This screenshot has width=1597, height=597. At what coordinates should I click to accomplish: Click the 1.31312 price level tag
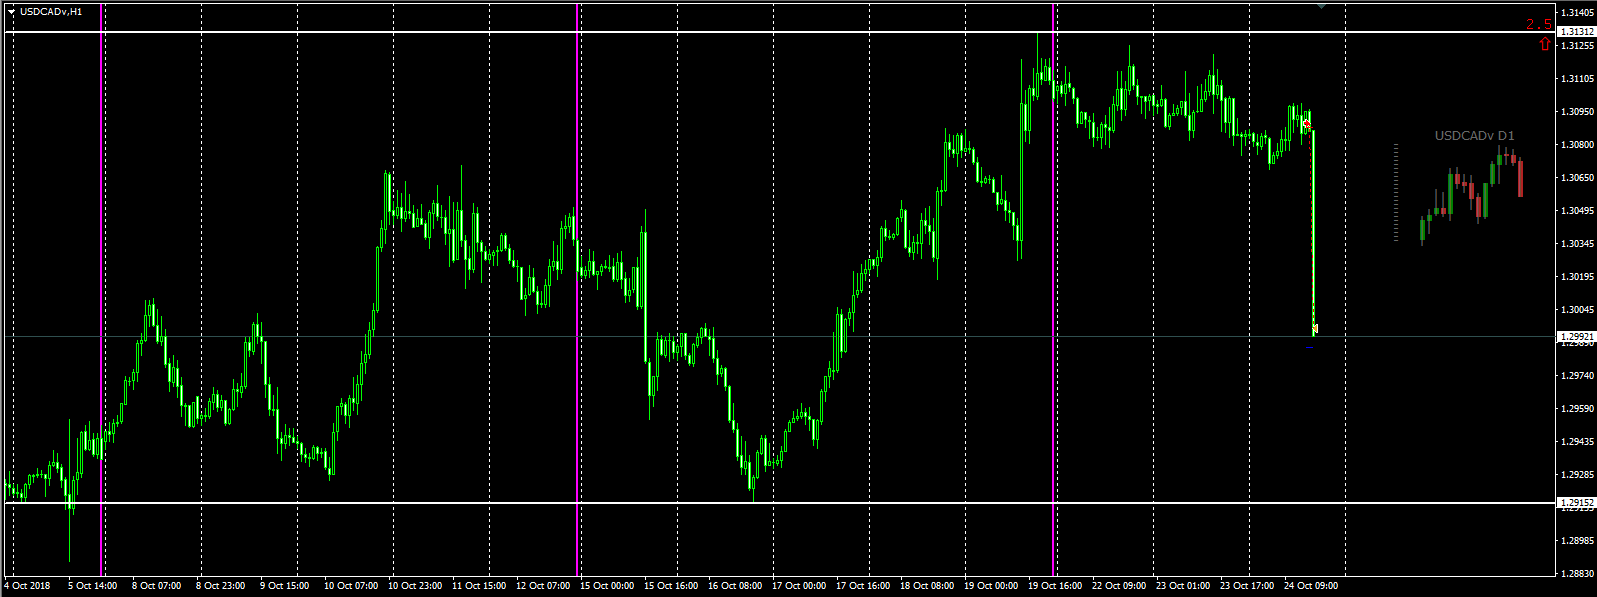(1577, 32)
